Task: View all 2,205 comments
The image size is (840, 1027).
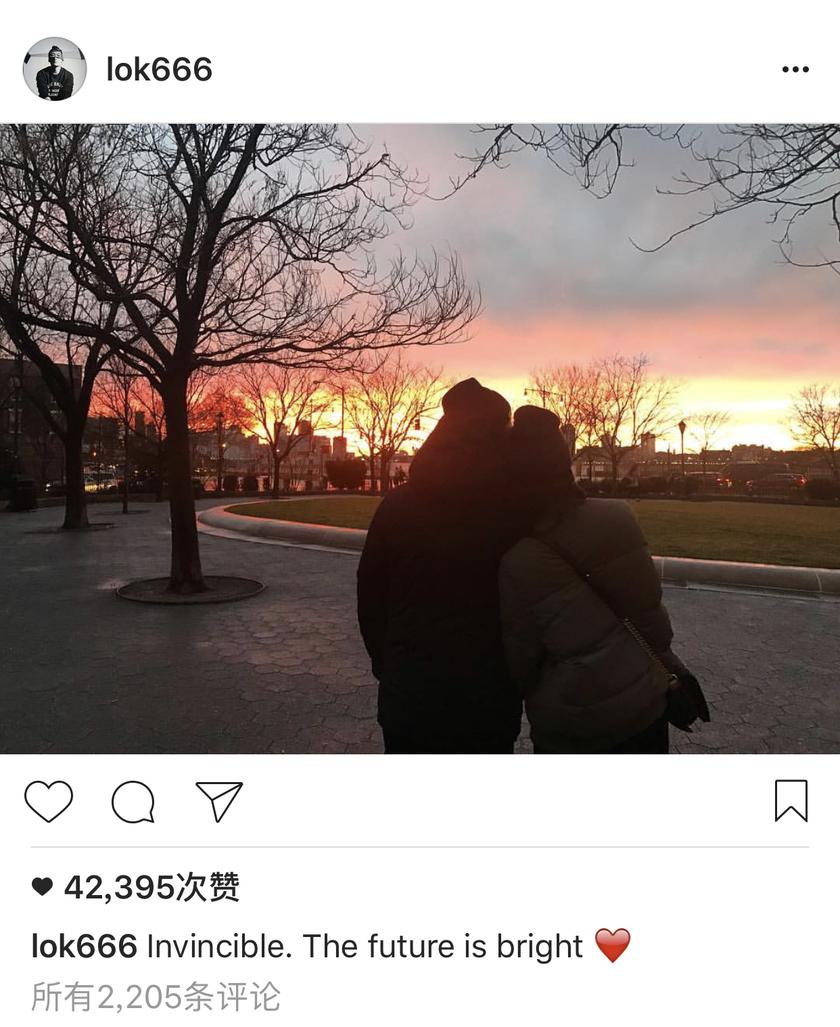Action: tap(156, 996)
